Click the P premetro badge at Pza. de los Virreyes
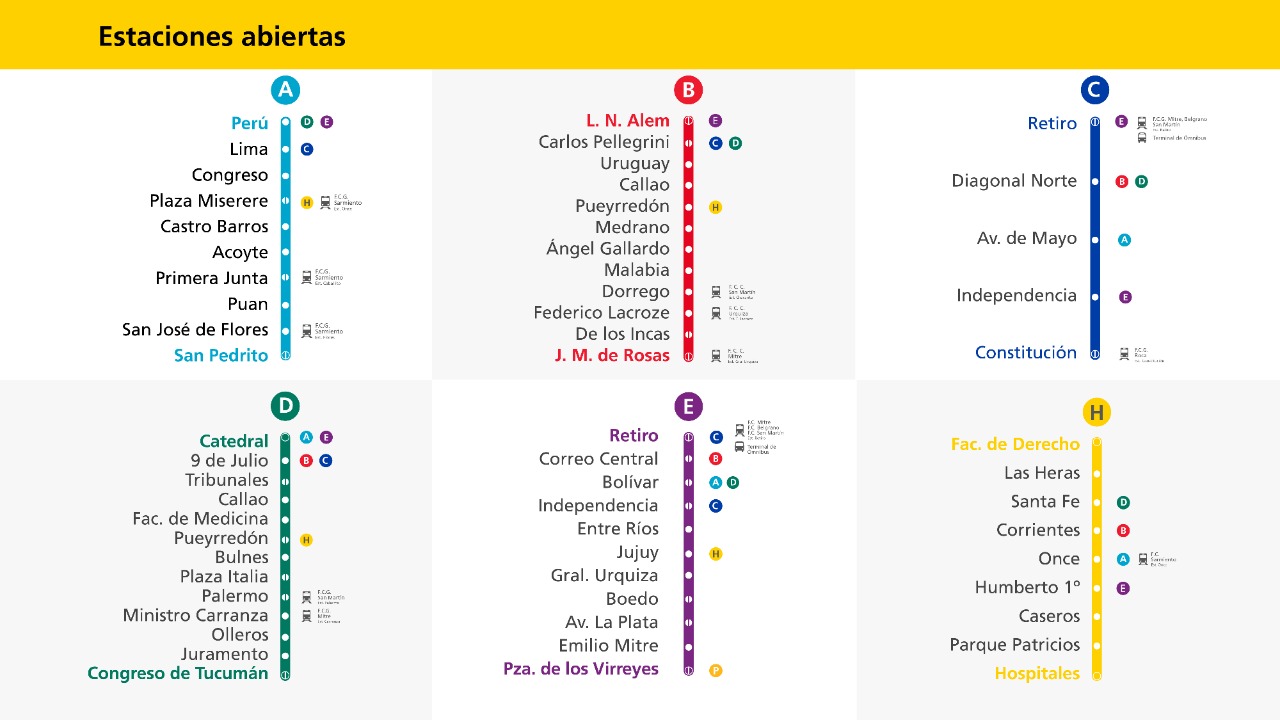Image resolution: width=1280 pixels, height=720 pixels. 715,670
